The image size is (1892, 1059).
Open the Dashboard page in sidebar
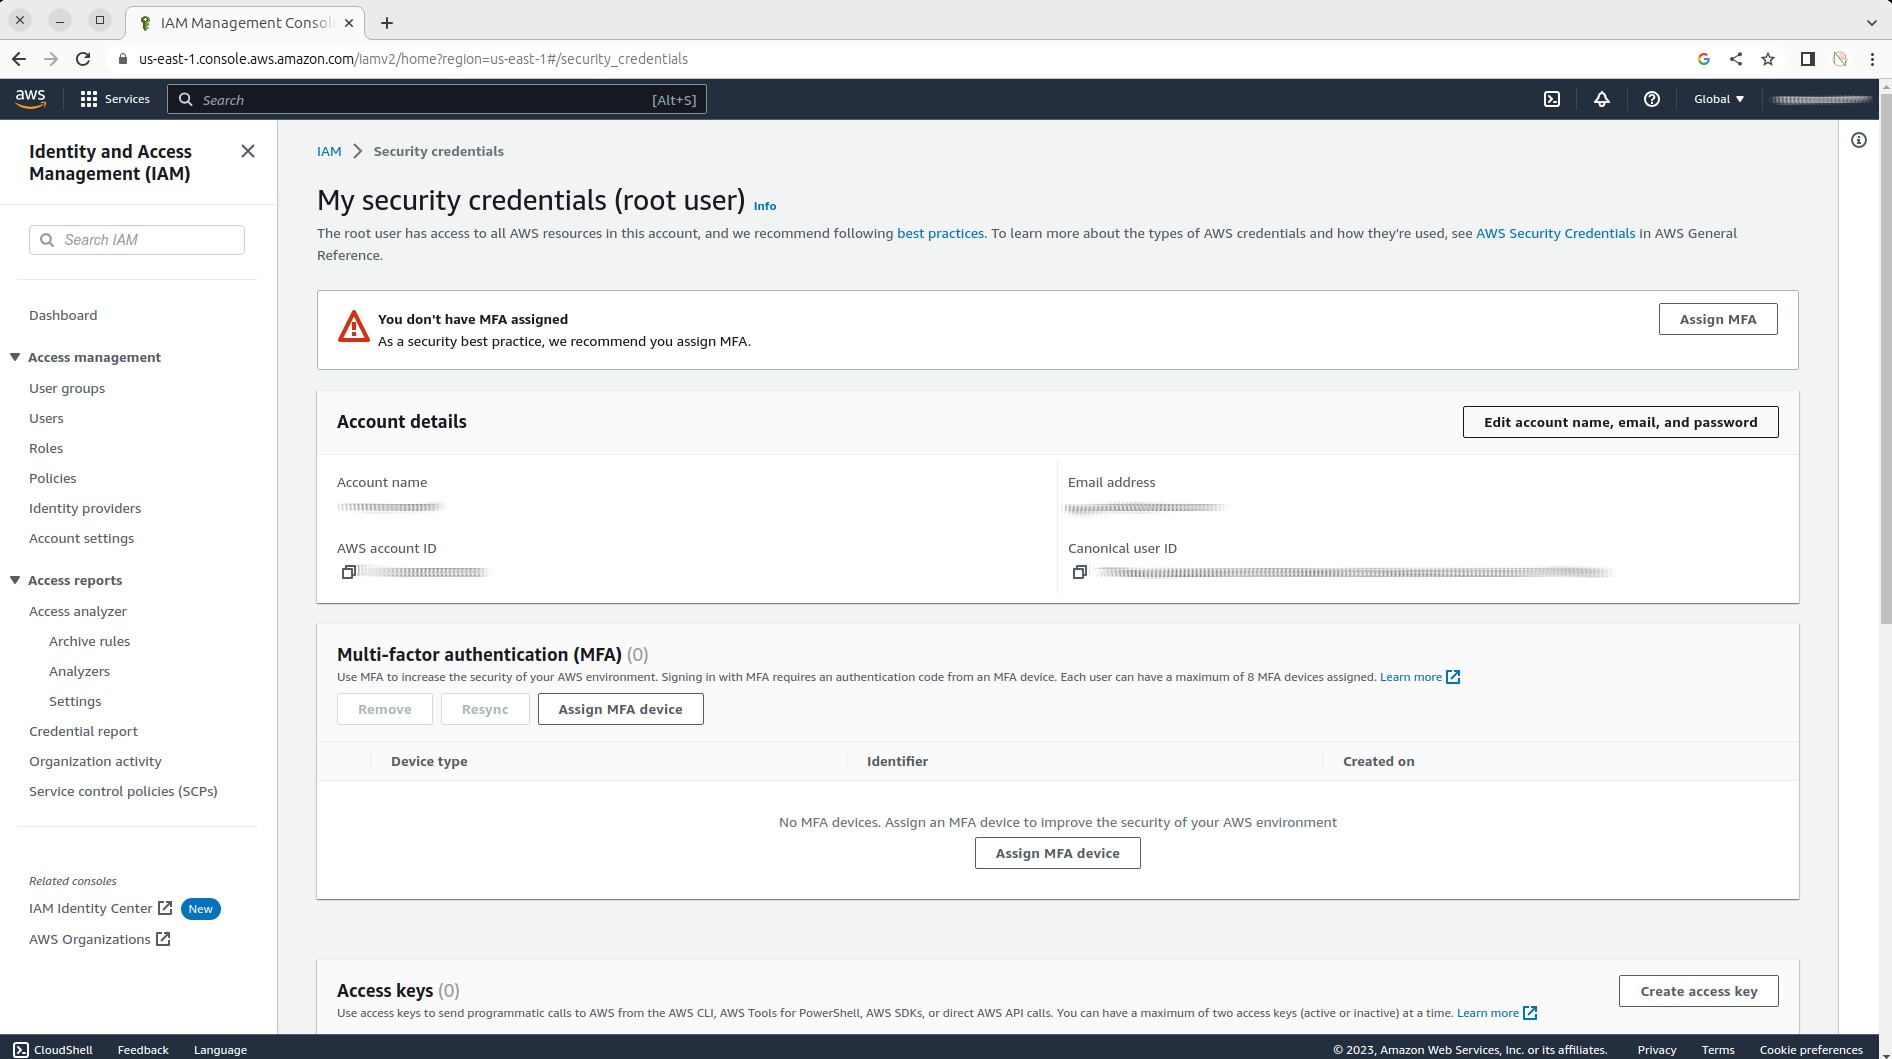click(63, 315)
